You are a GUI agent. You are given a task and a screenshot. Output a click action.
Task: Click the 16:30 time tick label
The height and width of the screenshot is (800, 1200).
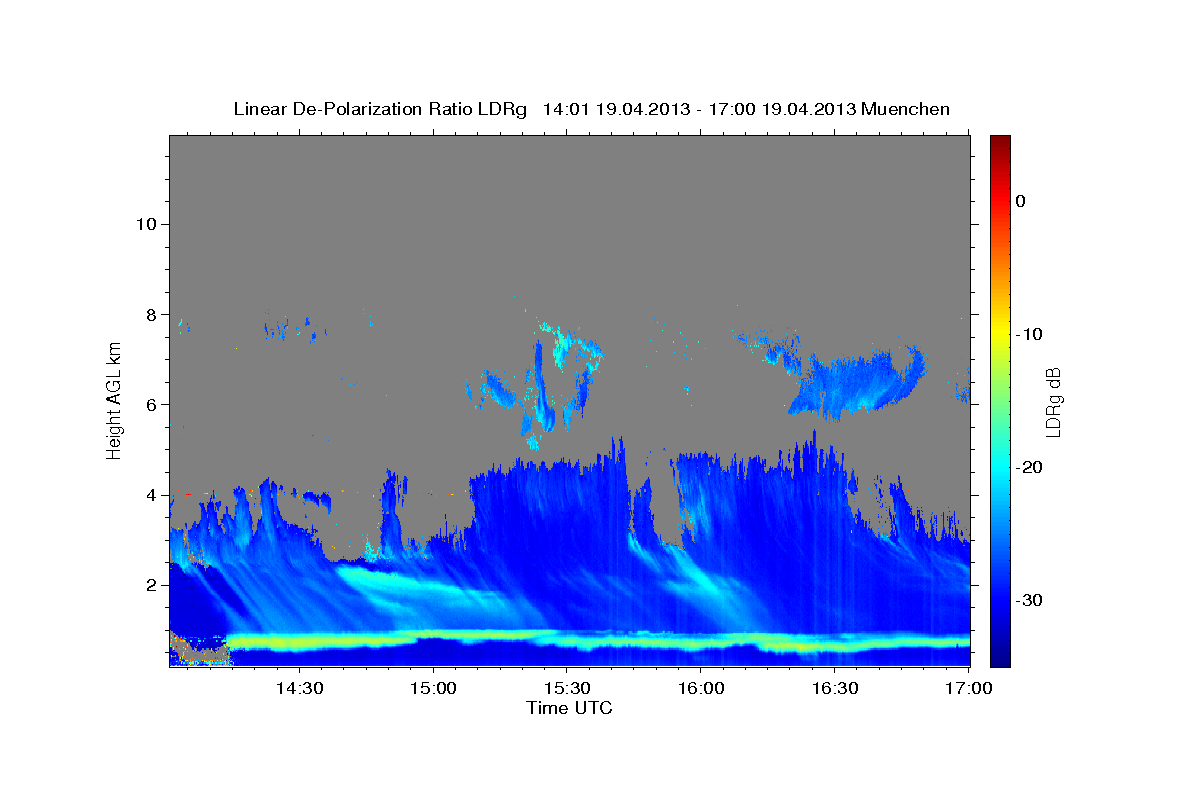coord(835,689)
